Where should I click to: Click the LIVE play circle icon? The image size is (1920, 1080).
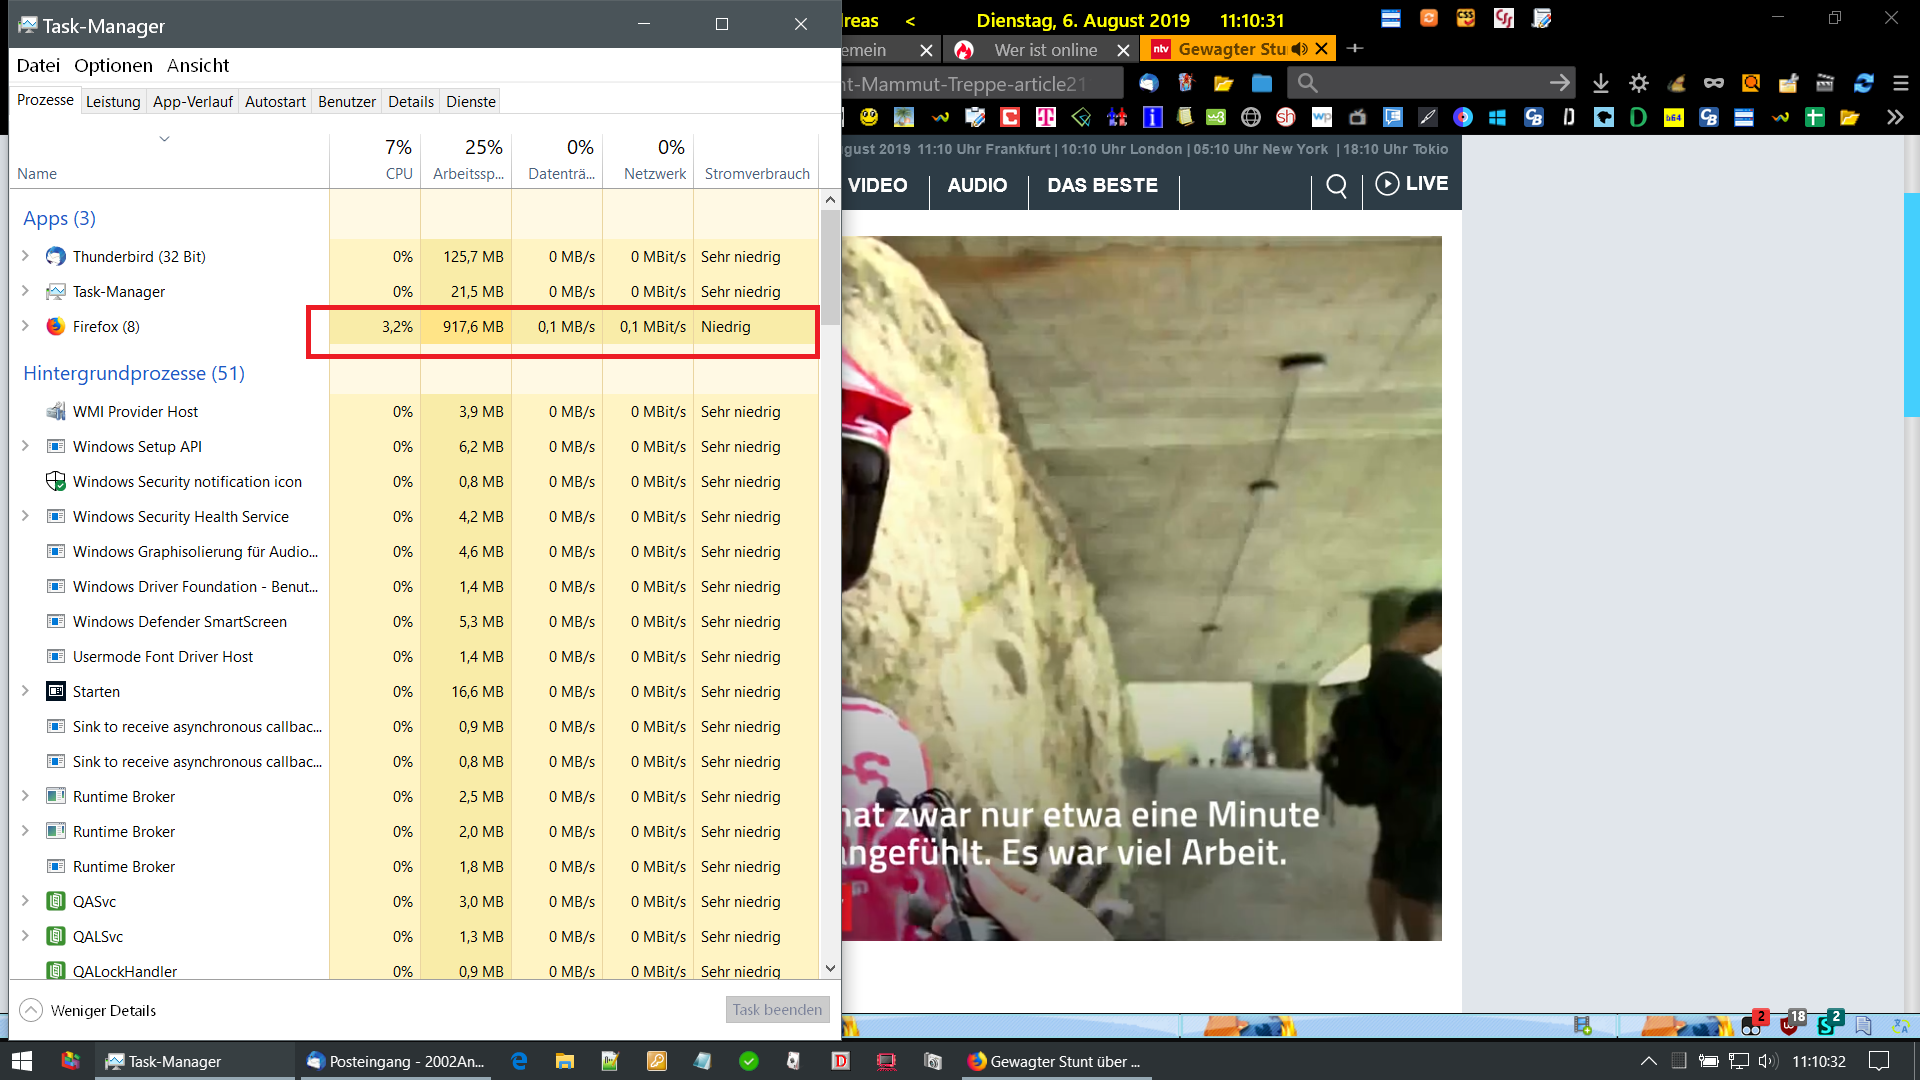(x=1387, y=184)
